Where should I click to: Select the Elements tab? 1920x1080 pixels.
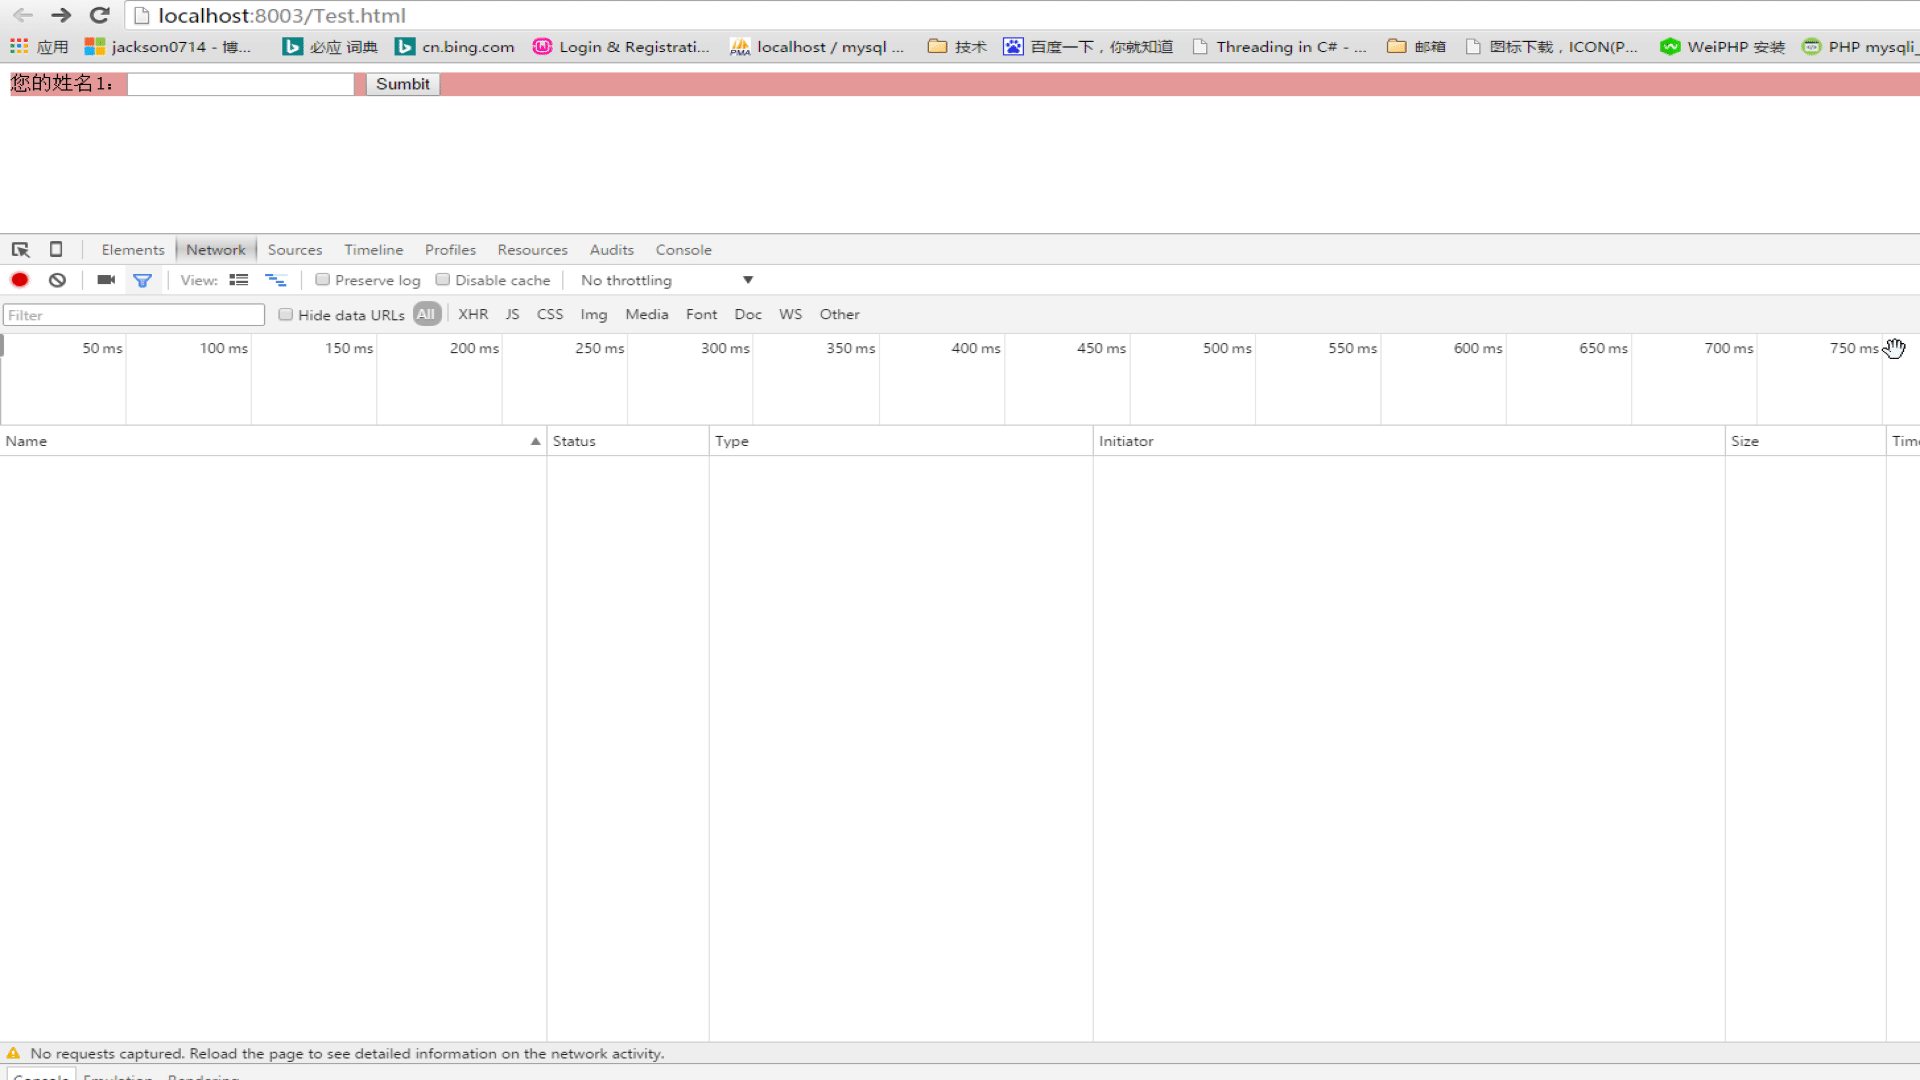[x=132, y=249]
